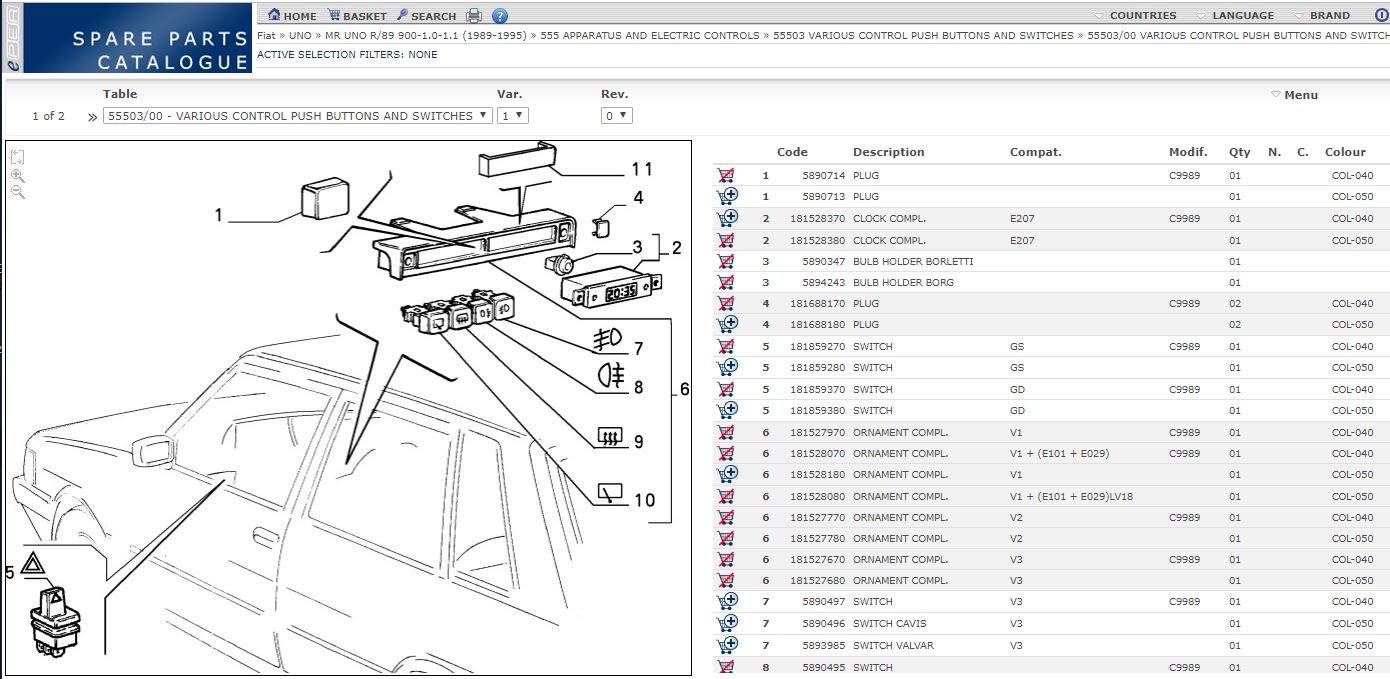Navigate to Fiat breadcrumb
Image resolution: width=1390 pixels, height=679 pixels.
pyautogui.click(x=266, y=35)
